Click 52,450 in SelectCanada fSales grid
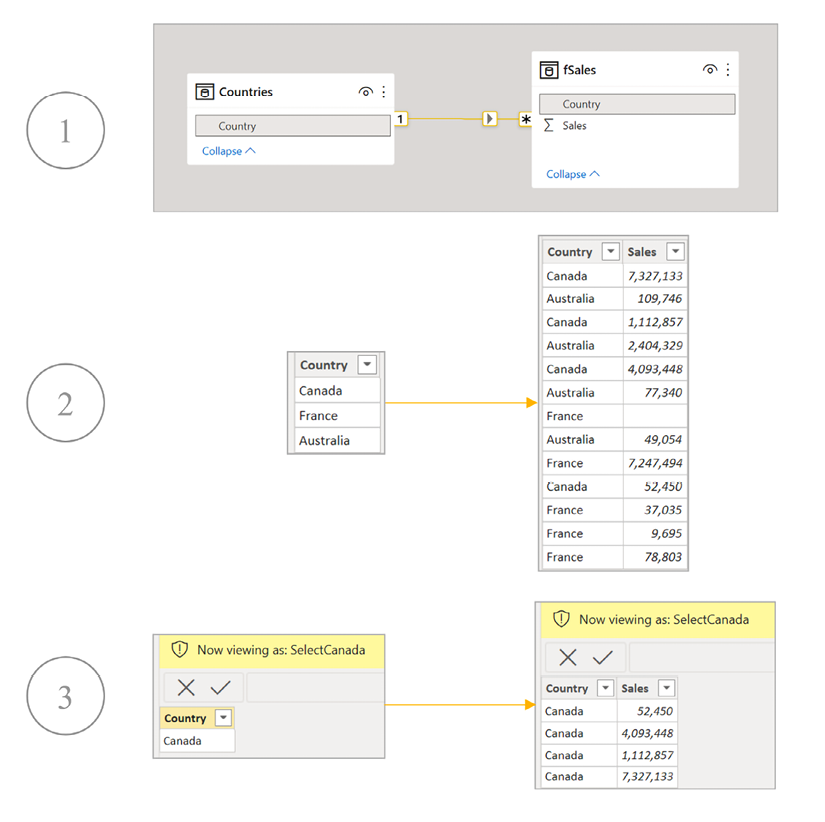Screen dimensions: 825x822 click(655, 711)
